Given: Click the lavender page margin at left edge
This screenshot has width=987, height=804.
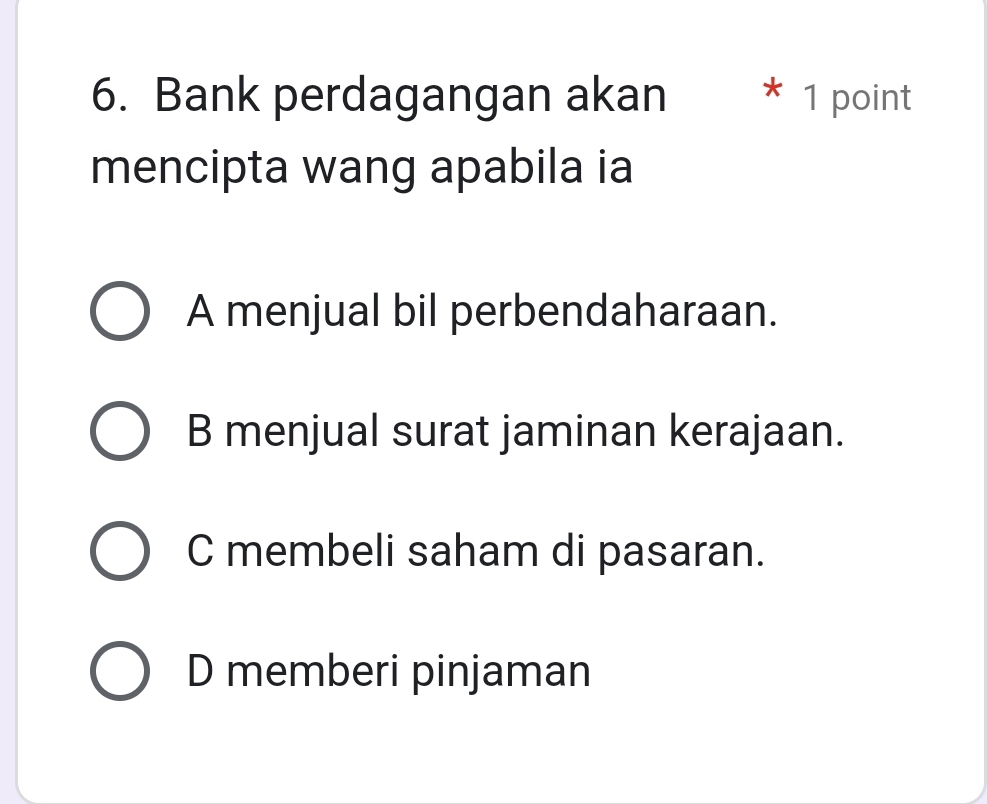Looking at the screenshot, I should pyautogui.click(x=8, y=400).
